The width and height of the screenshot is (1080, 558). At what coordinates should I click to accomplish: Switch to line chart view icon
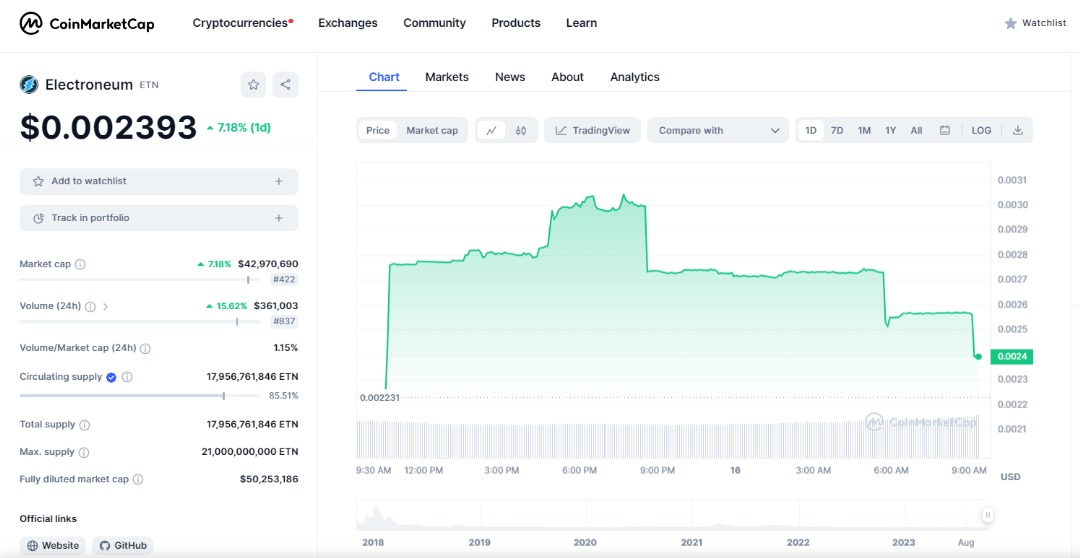pyautogui.click(x=491, y=130)
